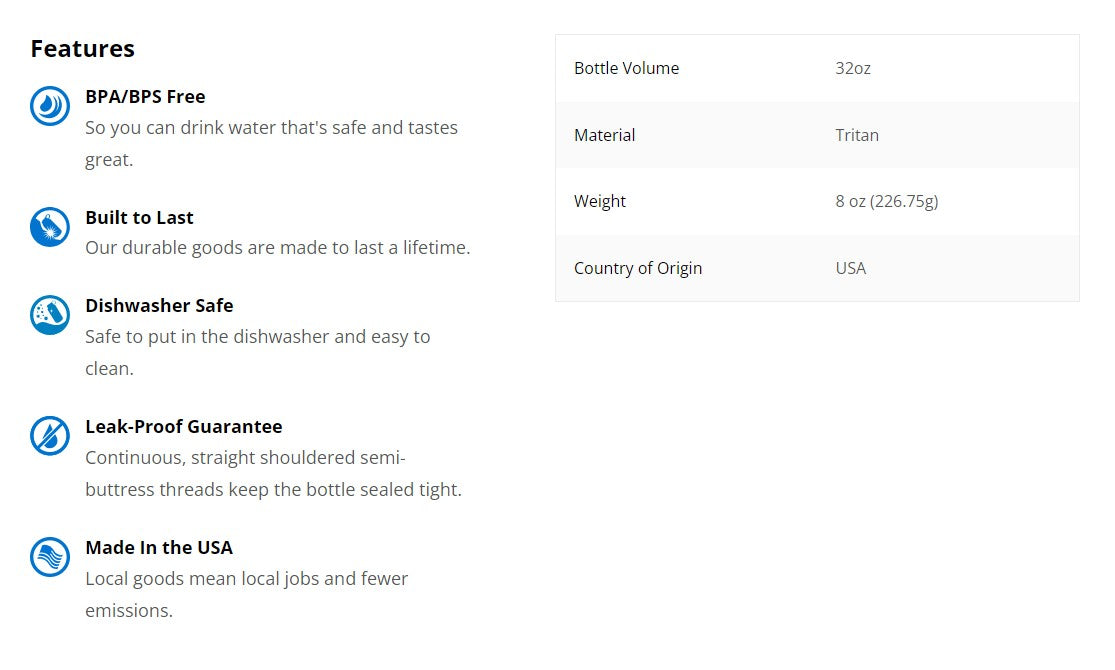Click the Tritan material value

pyautogui.click(x=857, y=135)
